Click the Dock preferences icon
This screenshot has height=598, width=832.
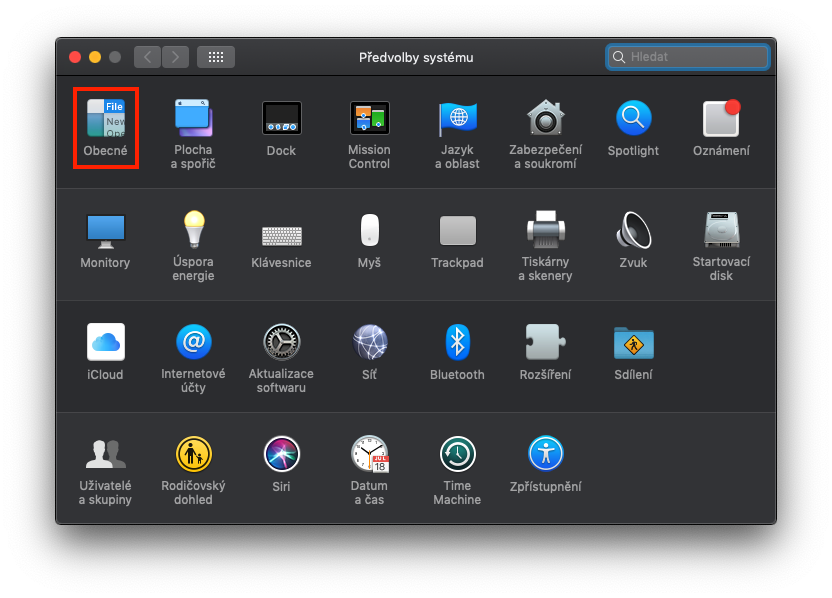281,119
